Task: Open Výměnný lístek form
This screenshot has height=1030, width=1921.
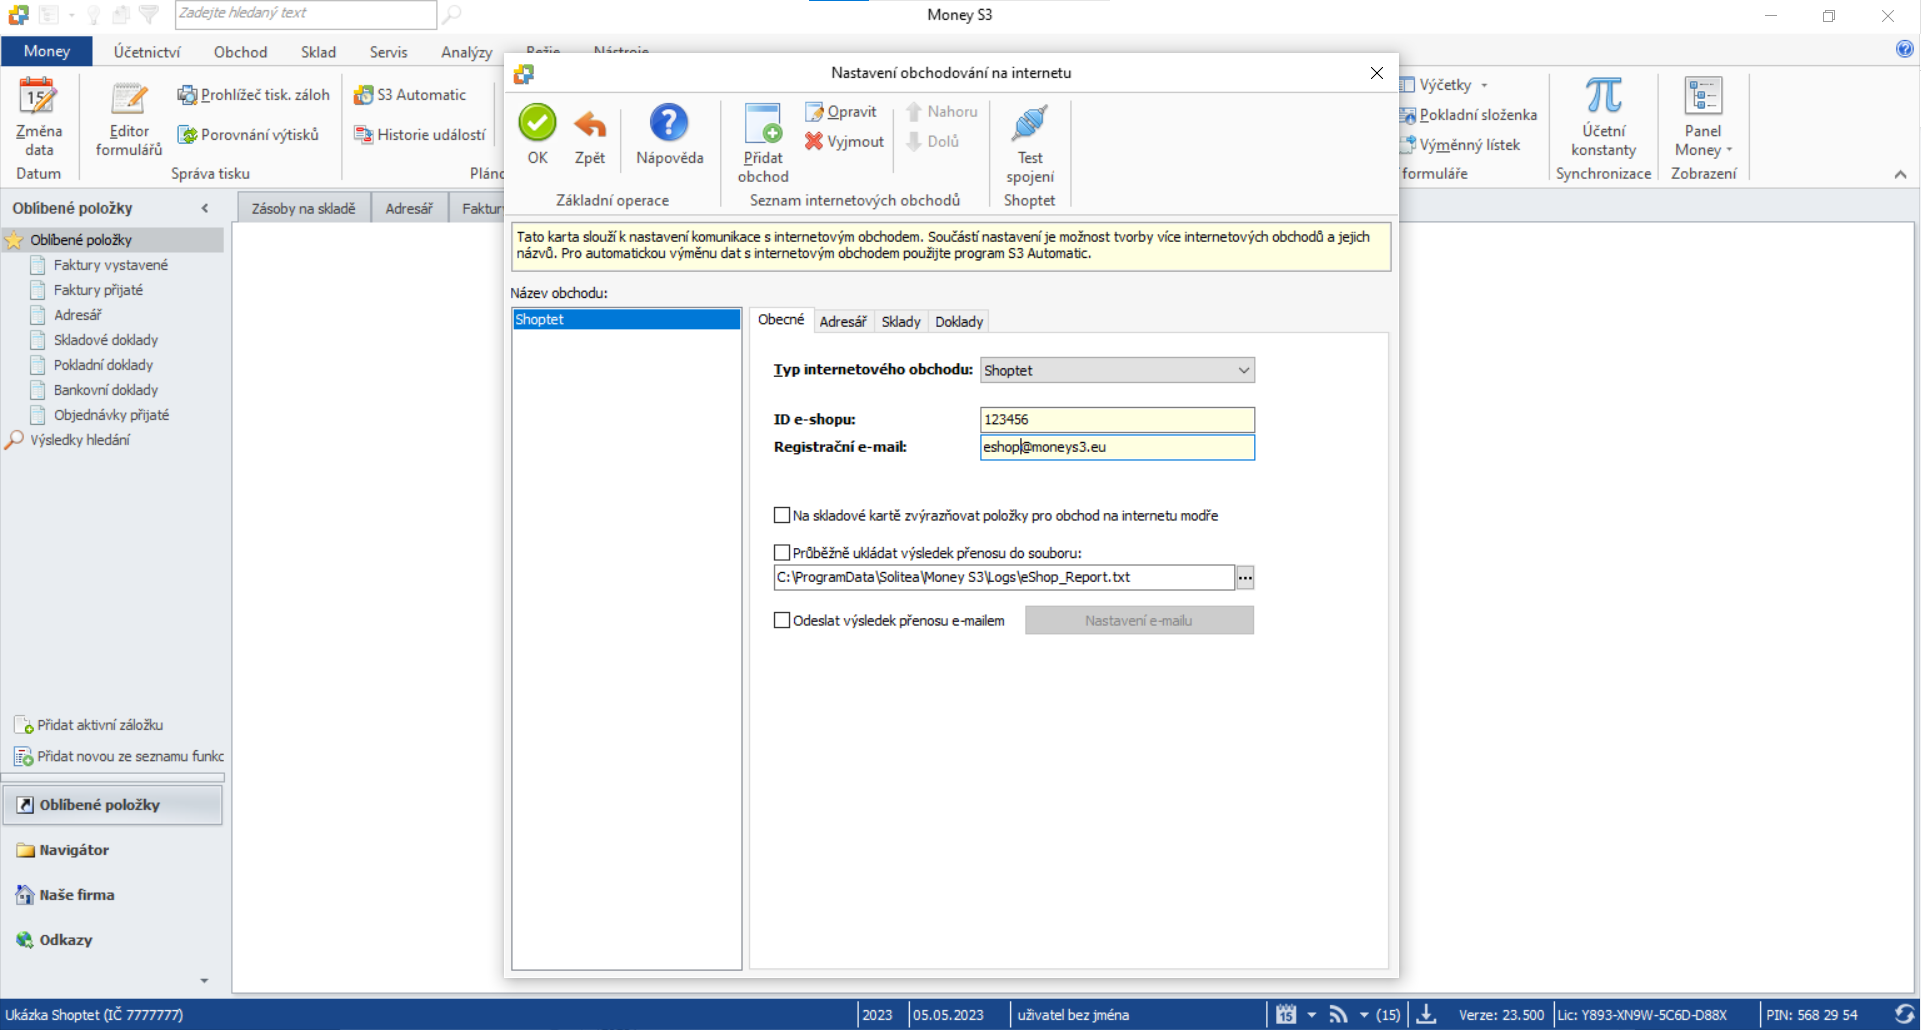Action: click(1460, 145)
